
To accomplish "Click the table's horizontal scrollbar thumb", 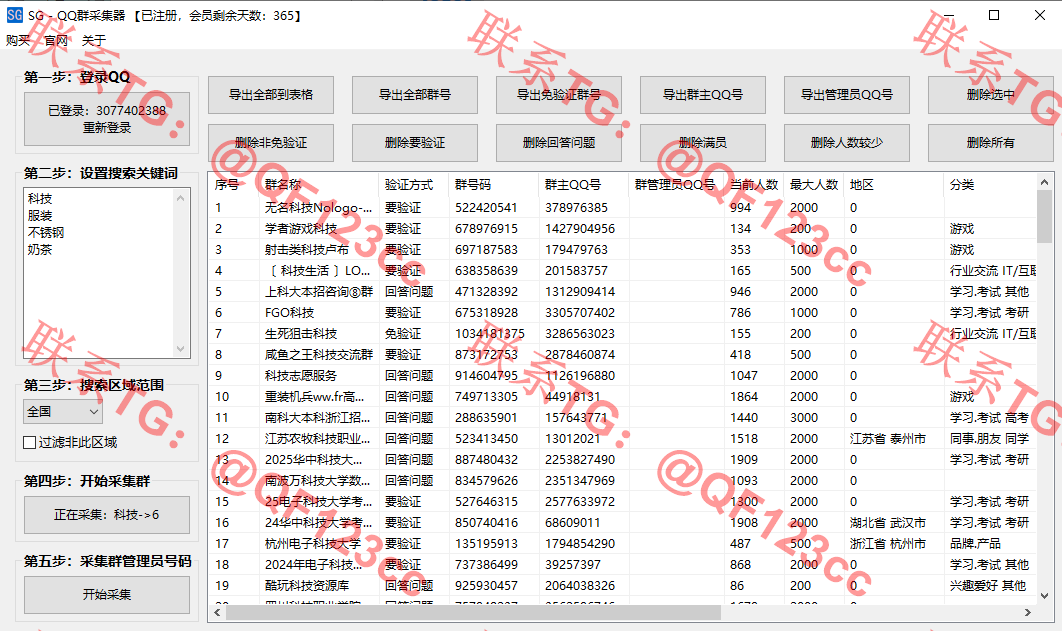I will 473,613.
